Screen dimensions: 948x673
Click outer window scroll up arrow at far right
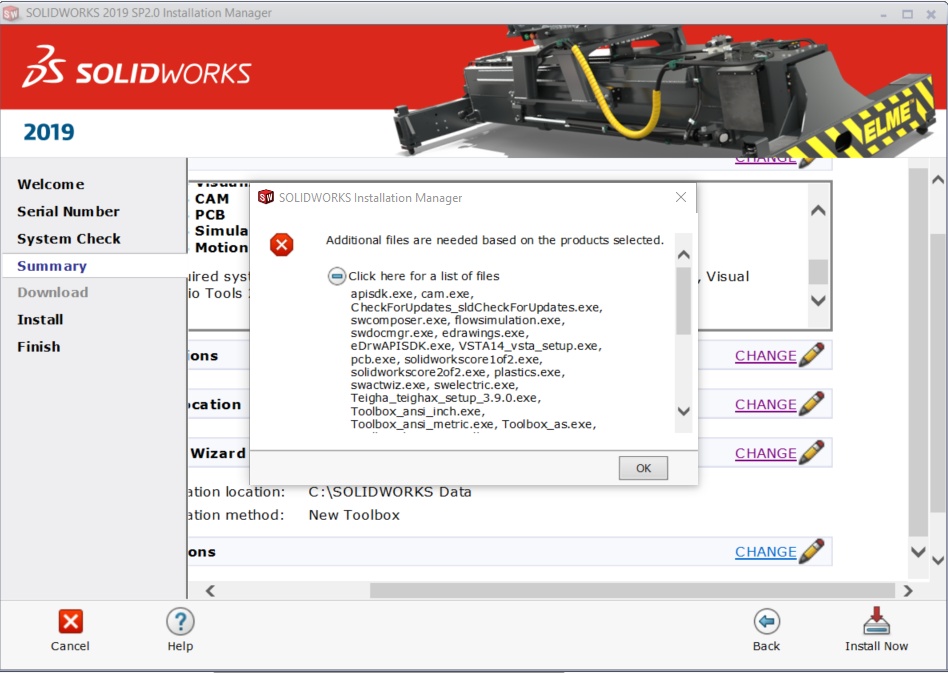coord(938,180)
